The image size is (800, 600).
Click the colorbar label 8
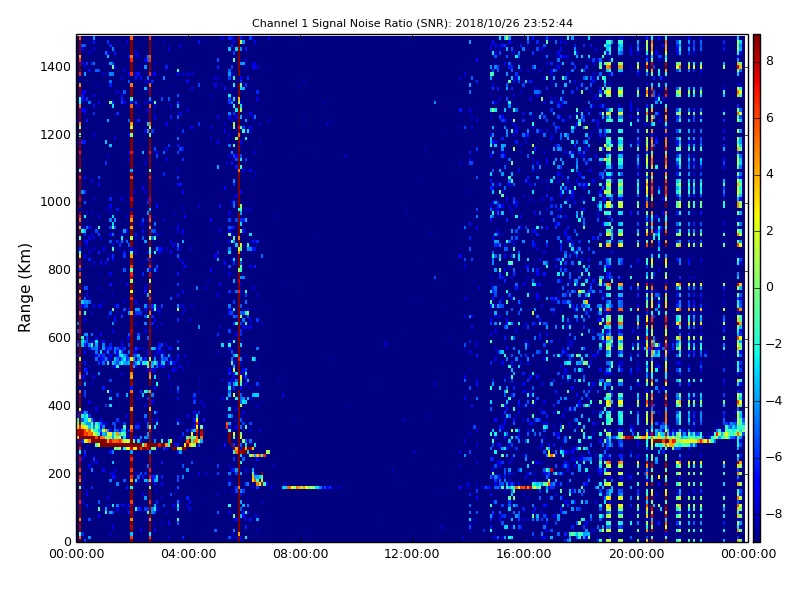tap(770, 61)
